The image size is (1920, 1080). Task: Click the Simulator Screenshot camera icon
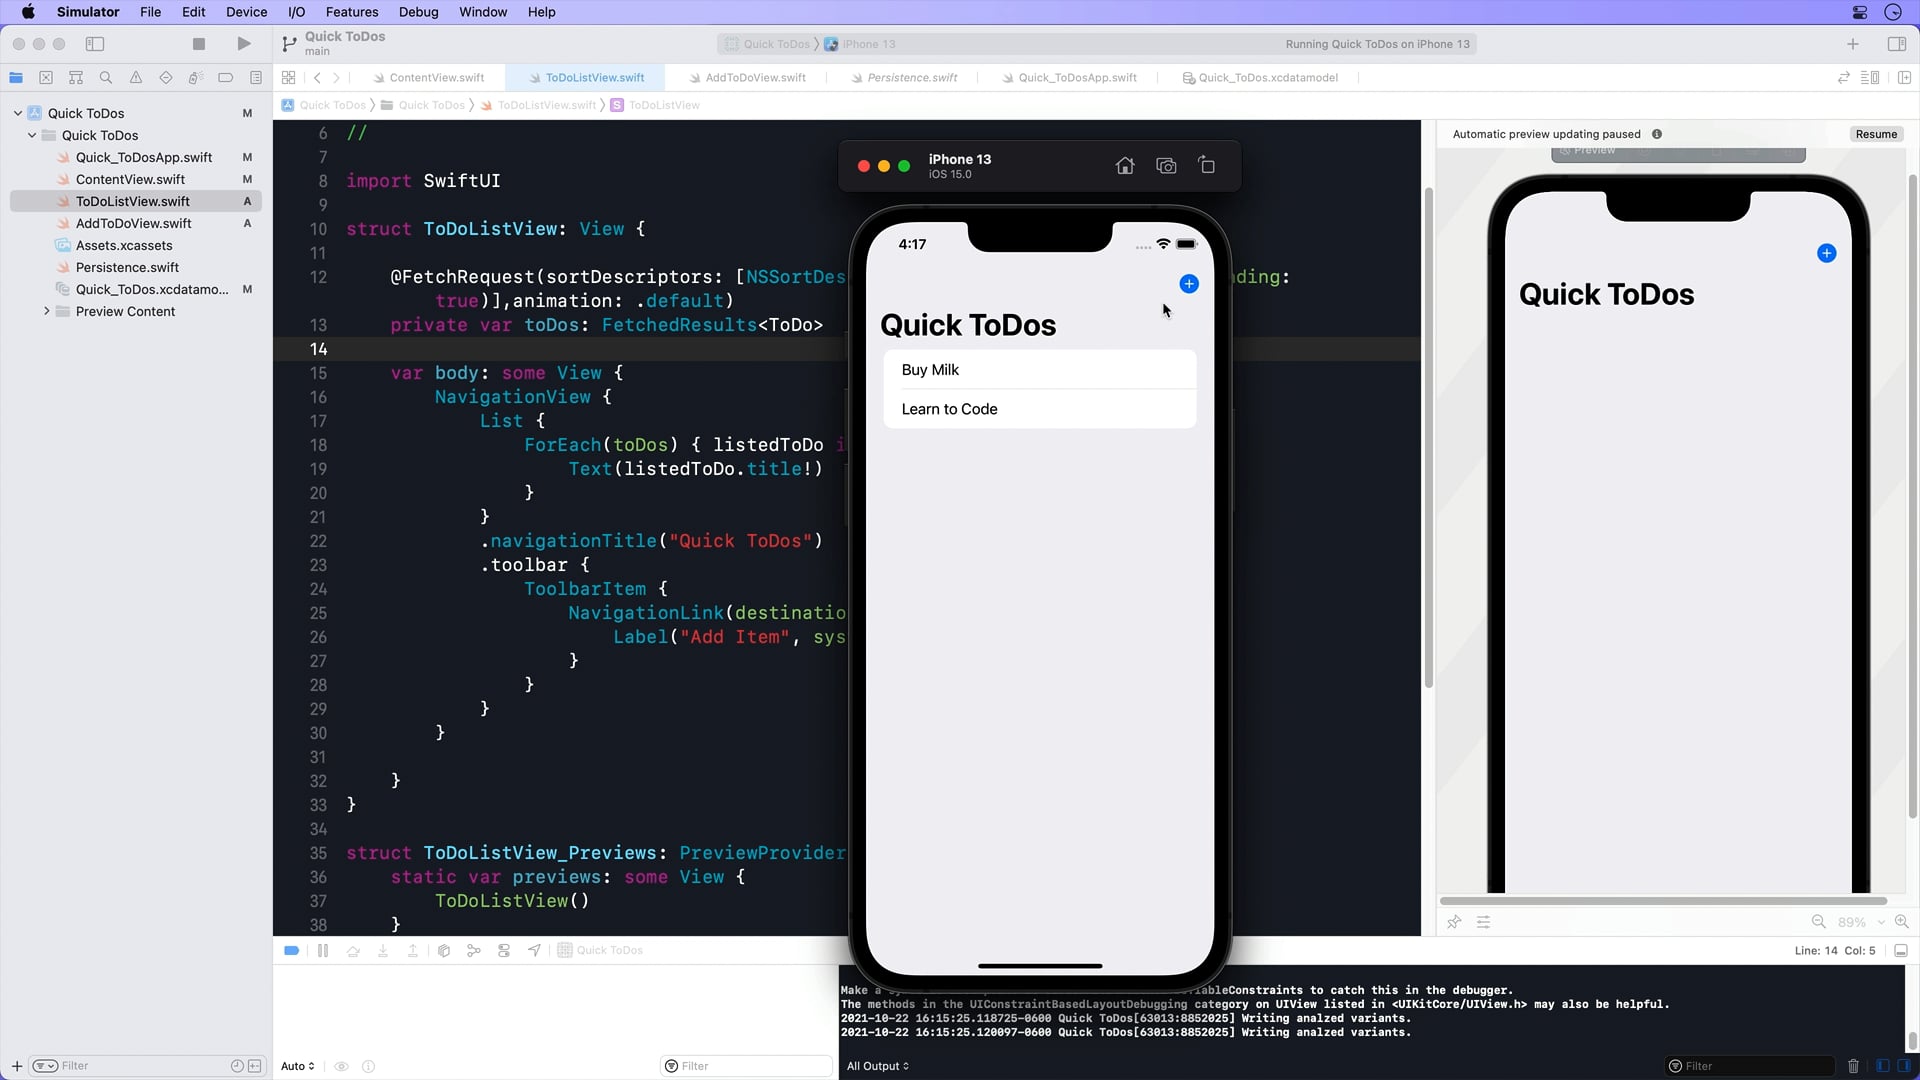click(1166, 166)
